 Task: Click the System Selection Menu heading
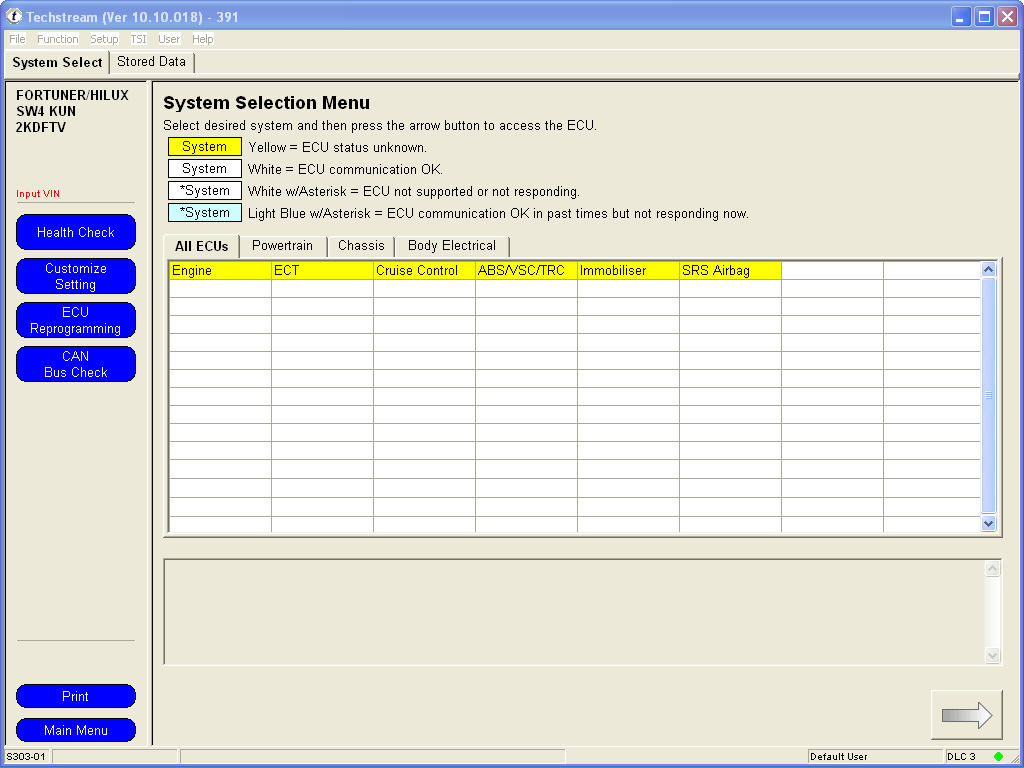pos(266,103)
